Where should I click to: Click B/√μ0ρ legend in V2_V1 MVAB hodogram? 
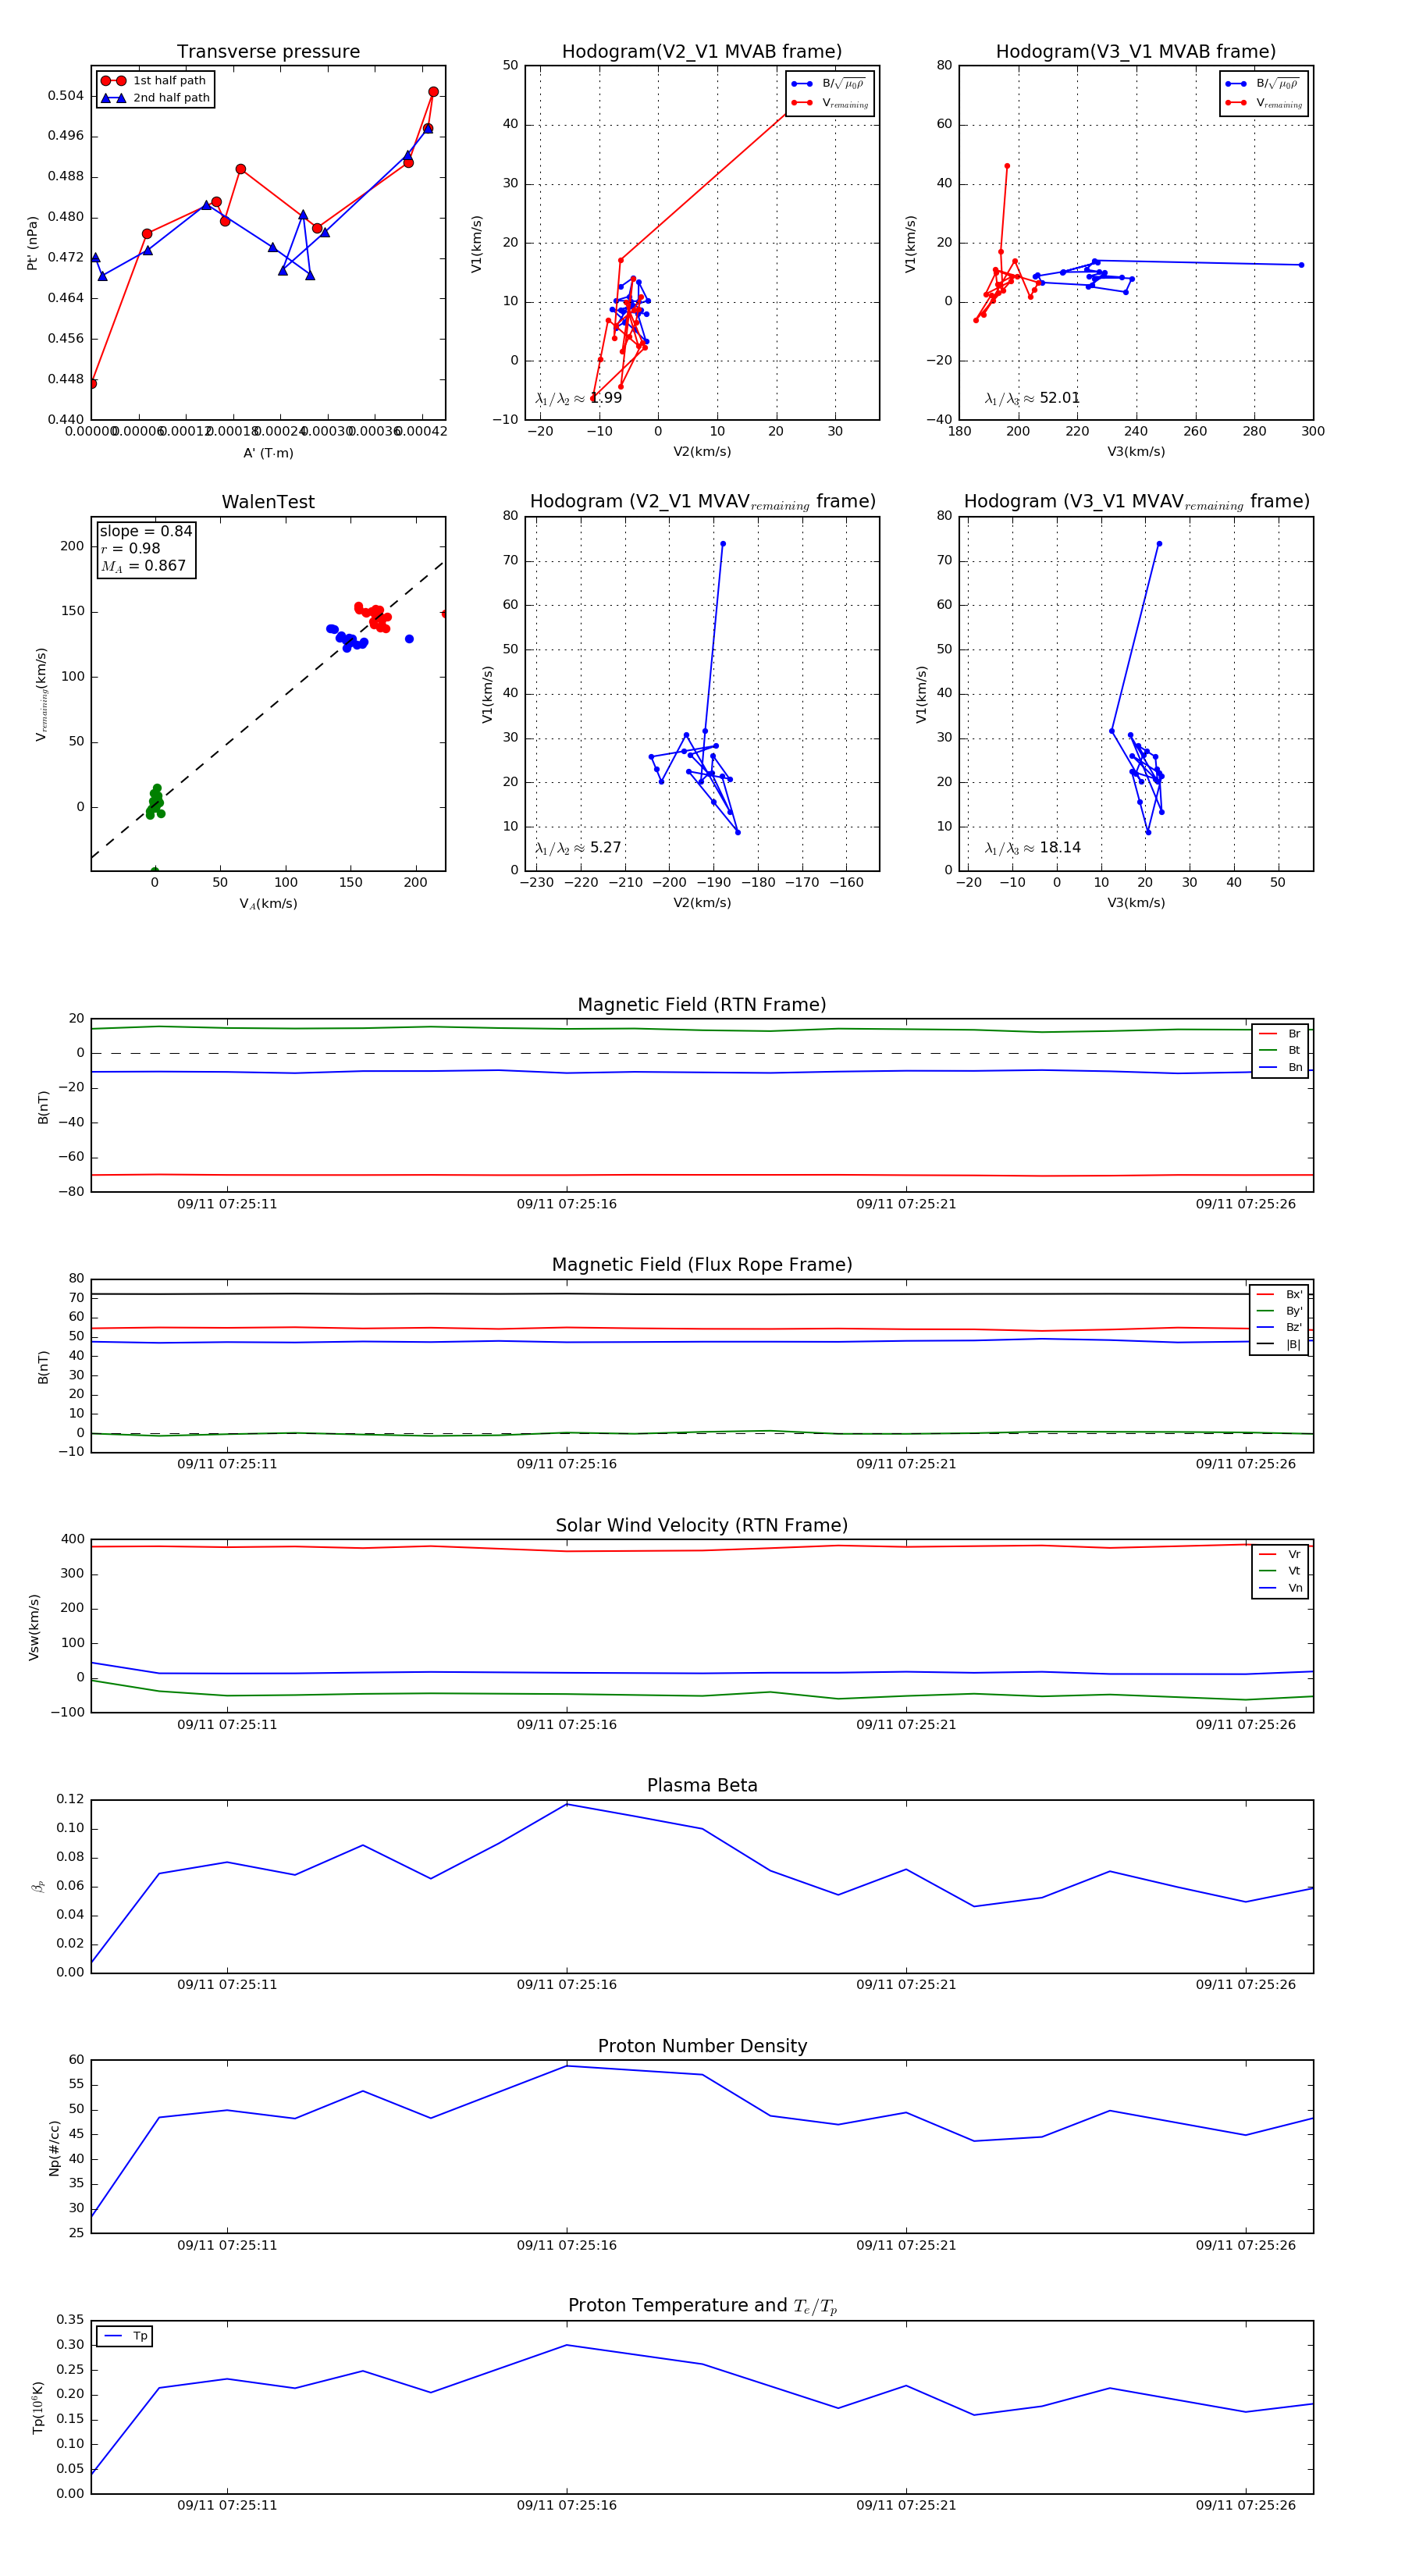tap(830, 84)
